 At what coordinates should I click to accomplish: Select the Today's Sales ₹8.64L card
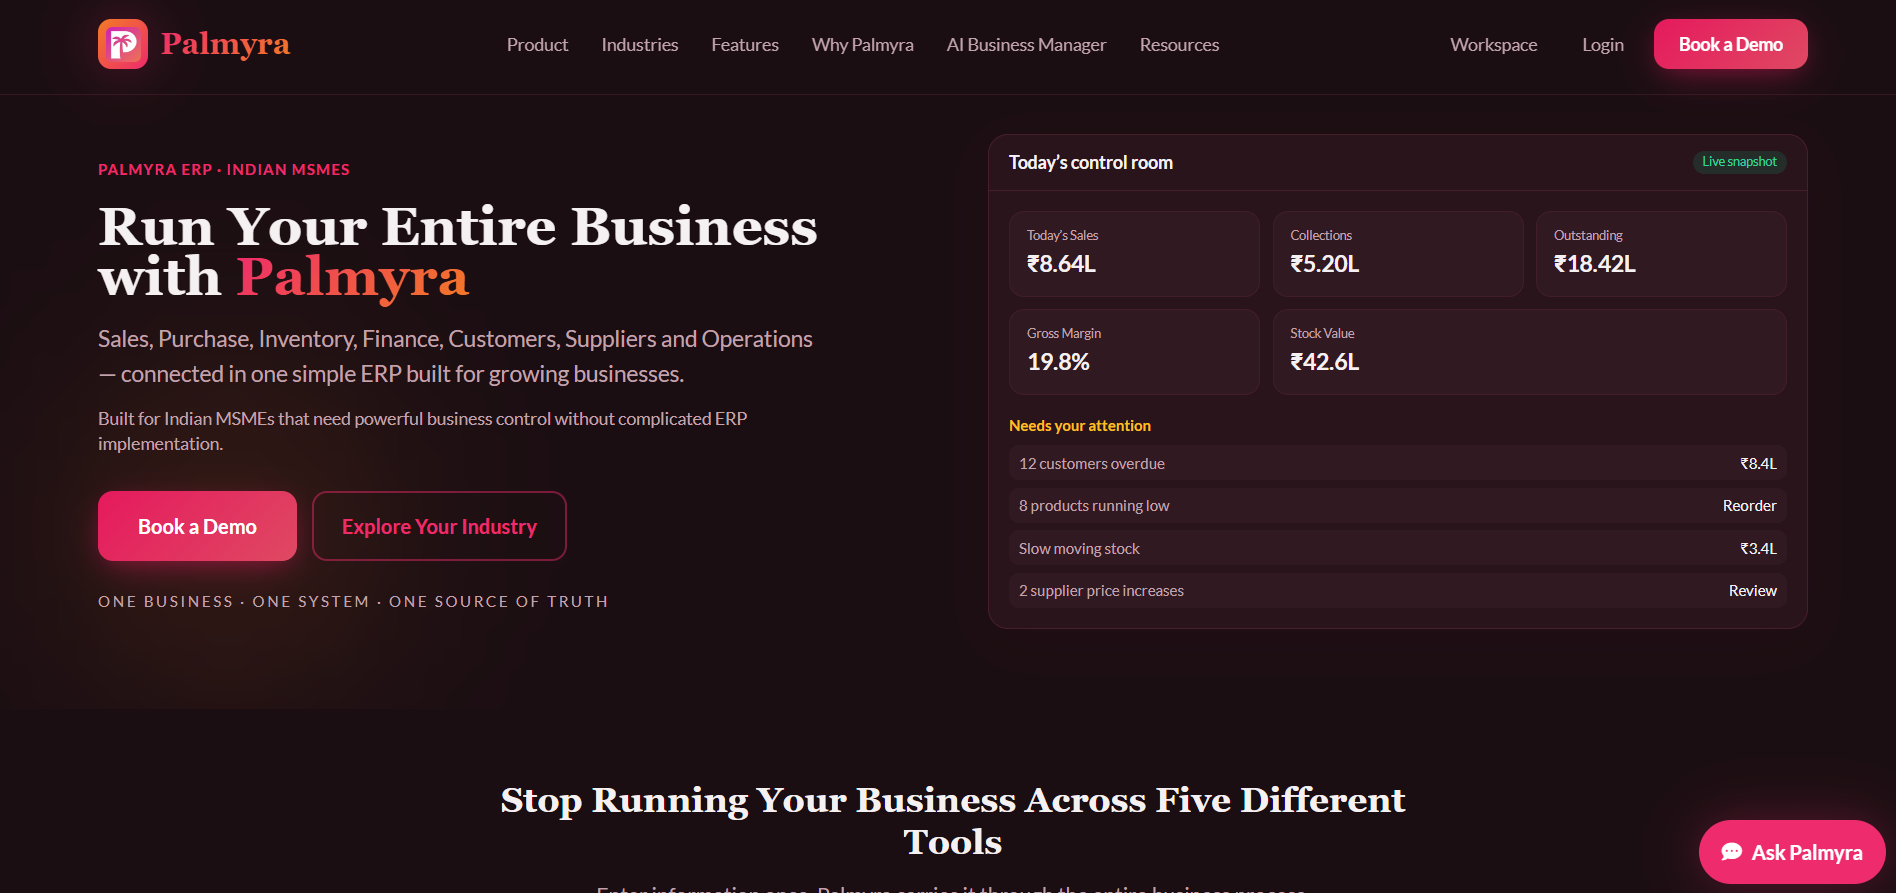pyautogui.click(x=1134, y=253)
